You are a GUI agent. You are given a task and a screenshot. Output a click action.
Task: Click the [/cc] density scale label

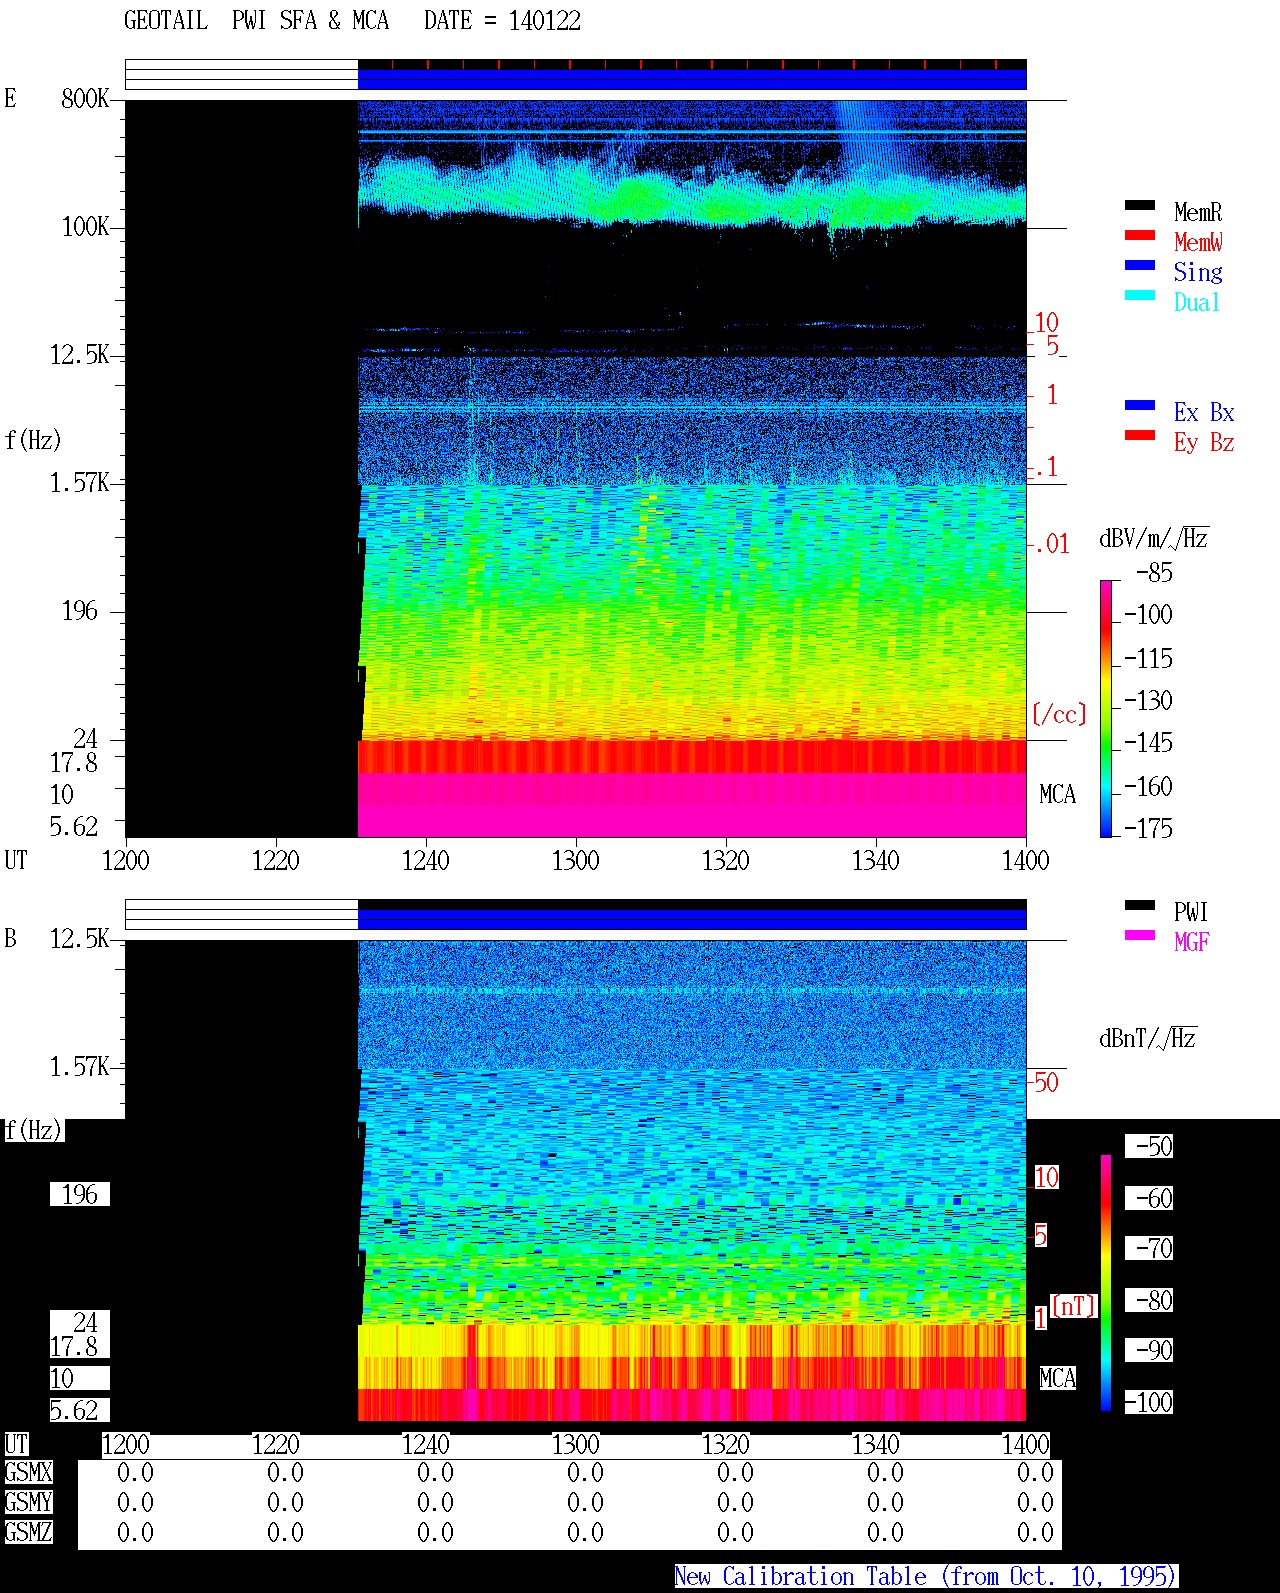(1059, 714)
